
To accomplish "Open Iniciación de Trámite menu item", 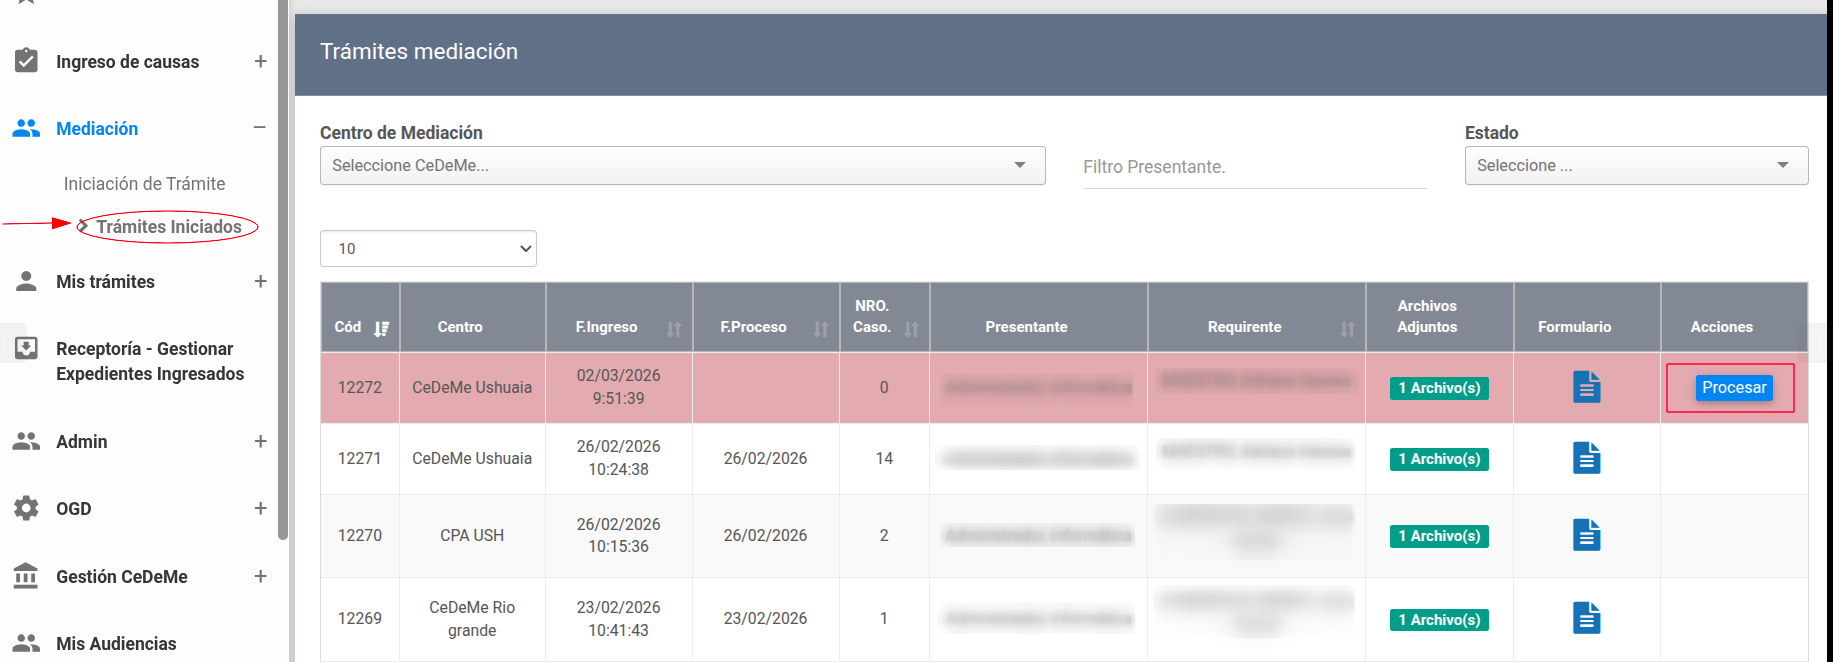I will click(144, 184).
